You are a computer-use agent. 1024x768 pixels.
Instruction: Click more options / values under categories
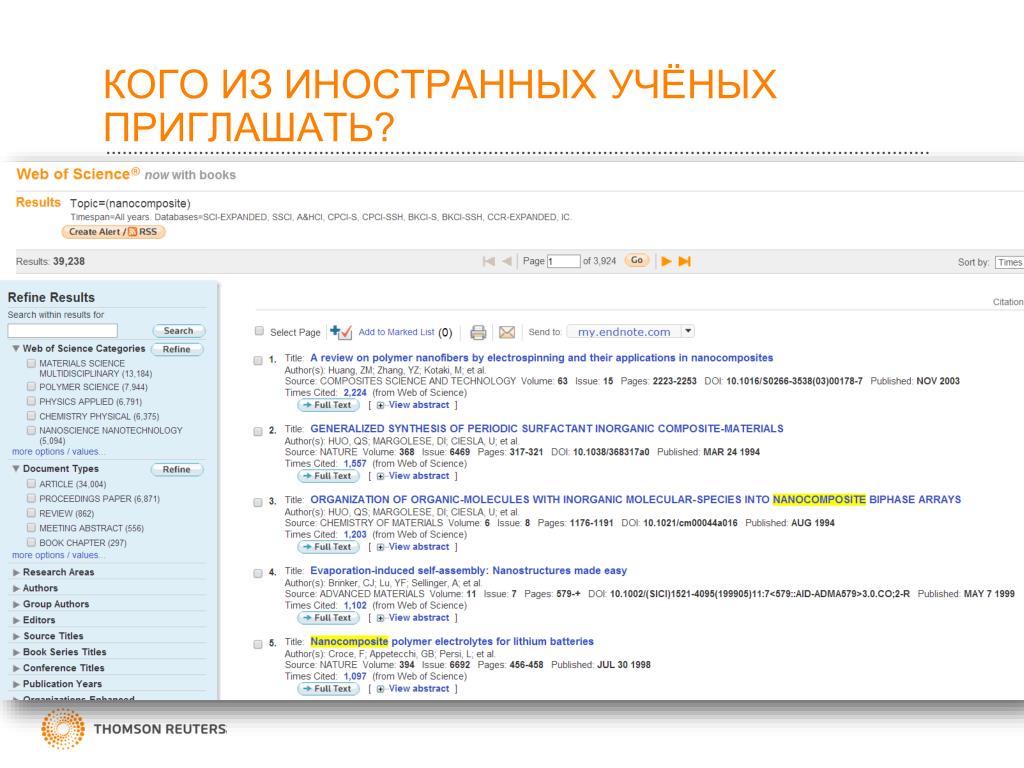click(x=58, y=452)
